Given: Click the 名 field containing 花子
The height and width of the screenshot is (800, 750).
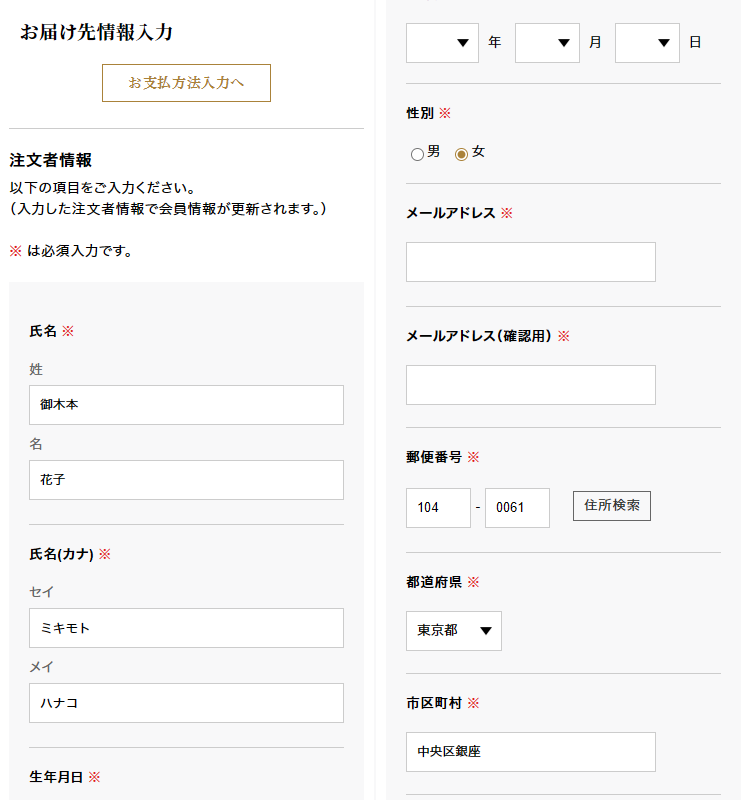Looking at the screenshot, I should click(x=186, y=480).
